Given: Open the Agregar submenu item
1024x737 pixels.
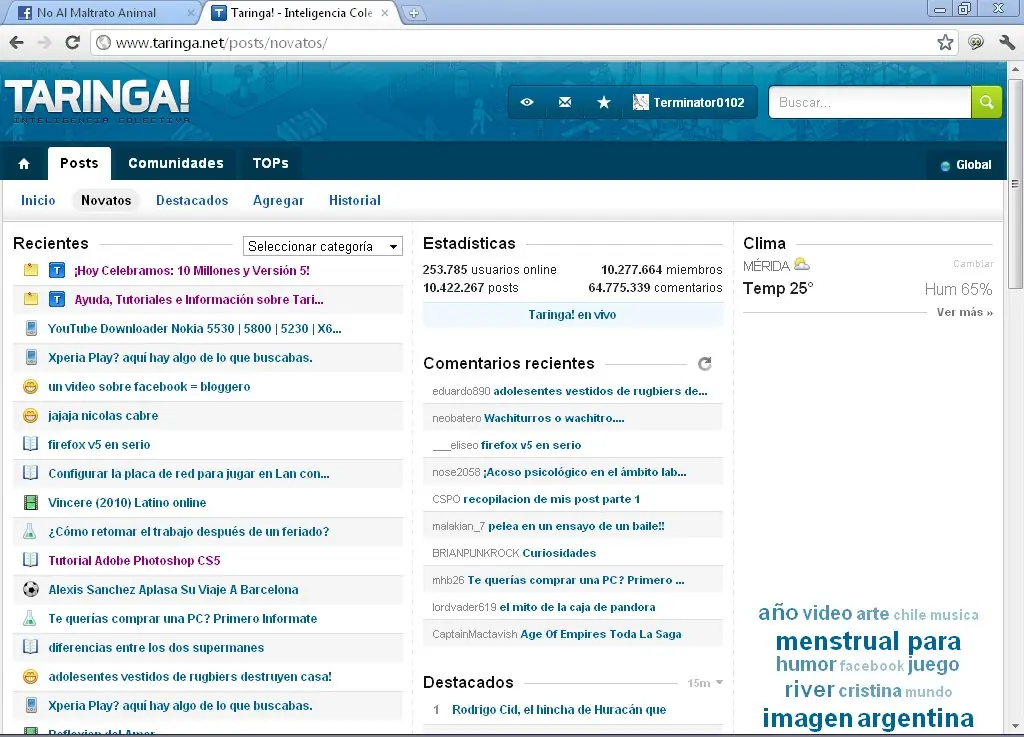Looking at the screenshot, I should coord(278,200).
